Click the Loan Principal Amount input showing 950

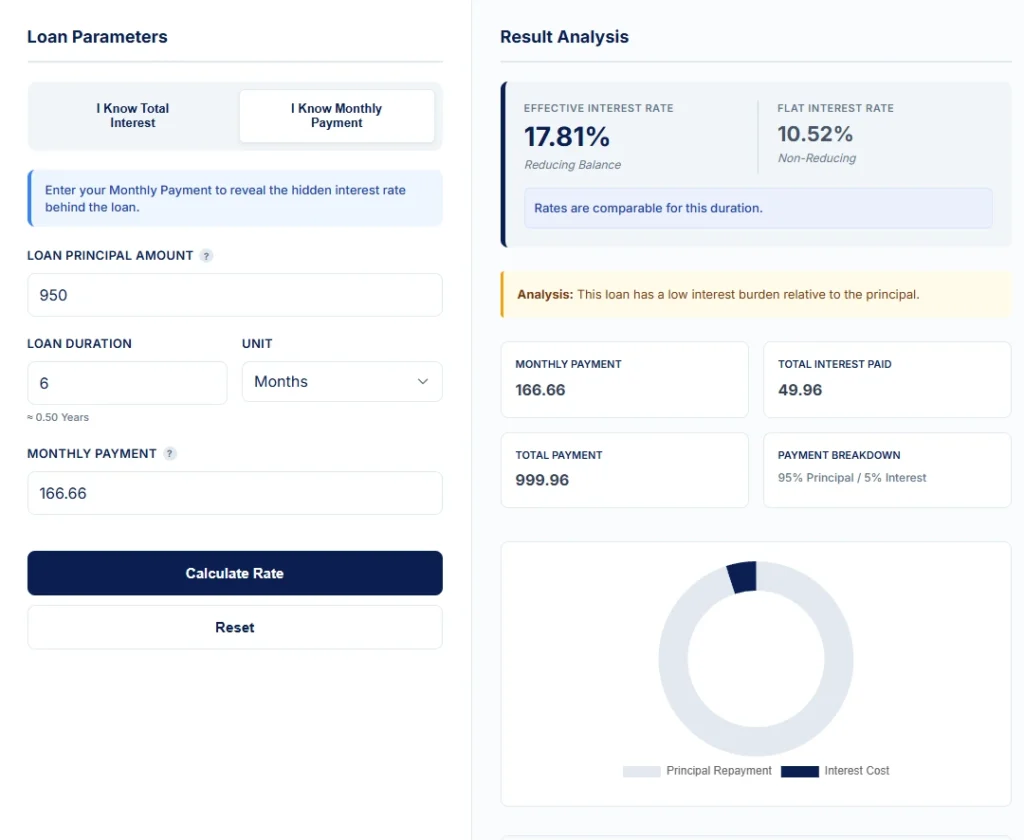(234, 295)
